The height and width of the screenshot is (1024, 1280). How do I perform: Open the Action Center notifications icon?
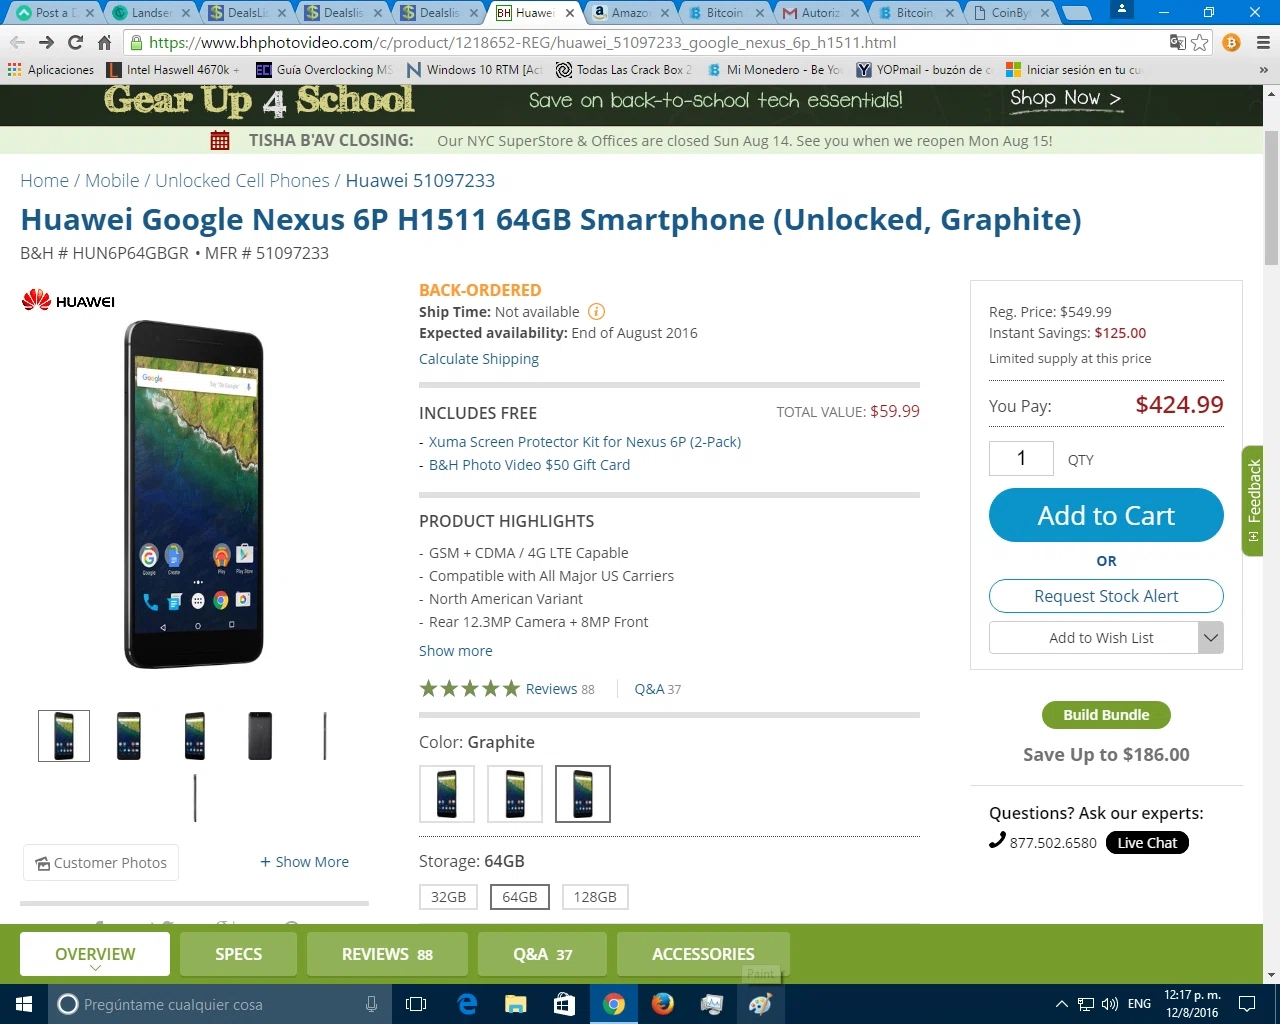tap(1247, 1004)
